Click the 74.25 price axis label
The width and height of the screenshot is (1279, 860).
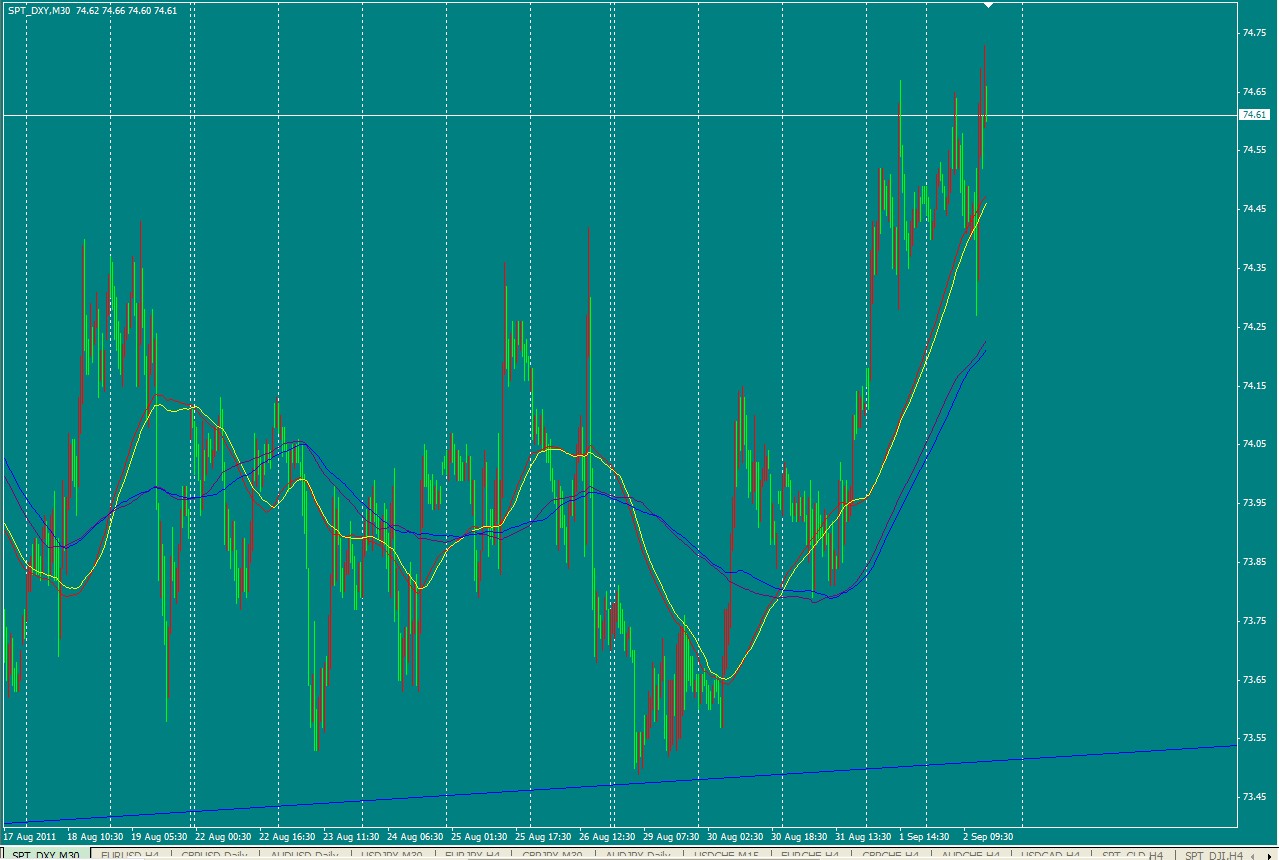point(1254,326)
